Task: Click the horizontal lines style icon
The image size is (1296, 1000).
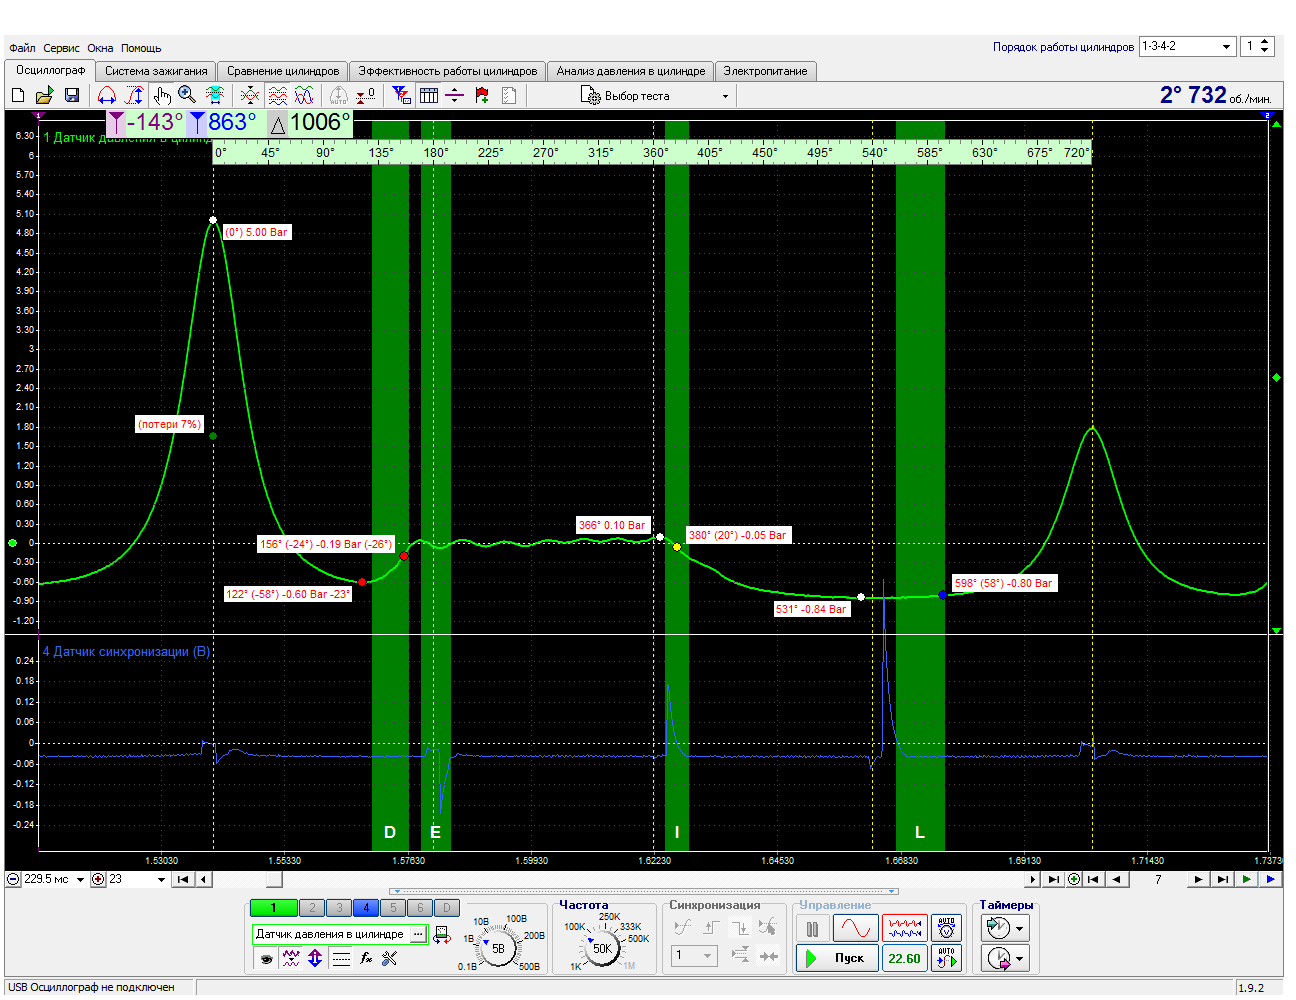Action: pos(341,958)
